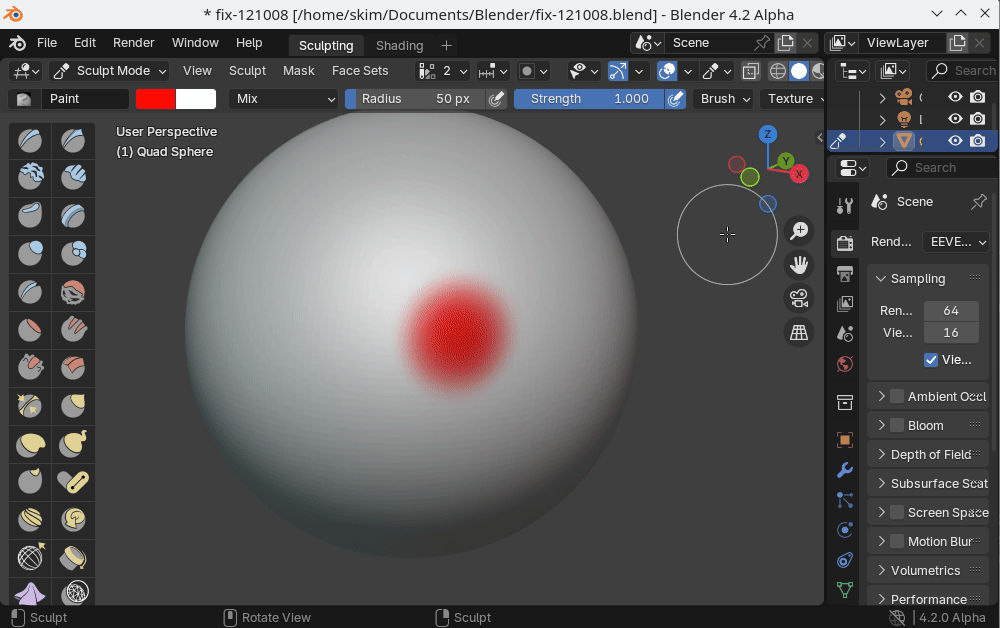Open the Face Sets menu
Screen dimensions: 1000x628
click(x=360, y=71)
